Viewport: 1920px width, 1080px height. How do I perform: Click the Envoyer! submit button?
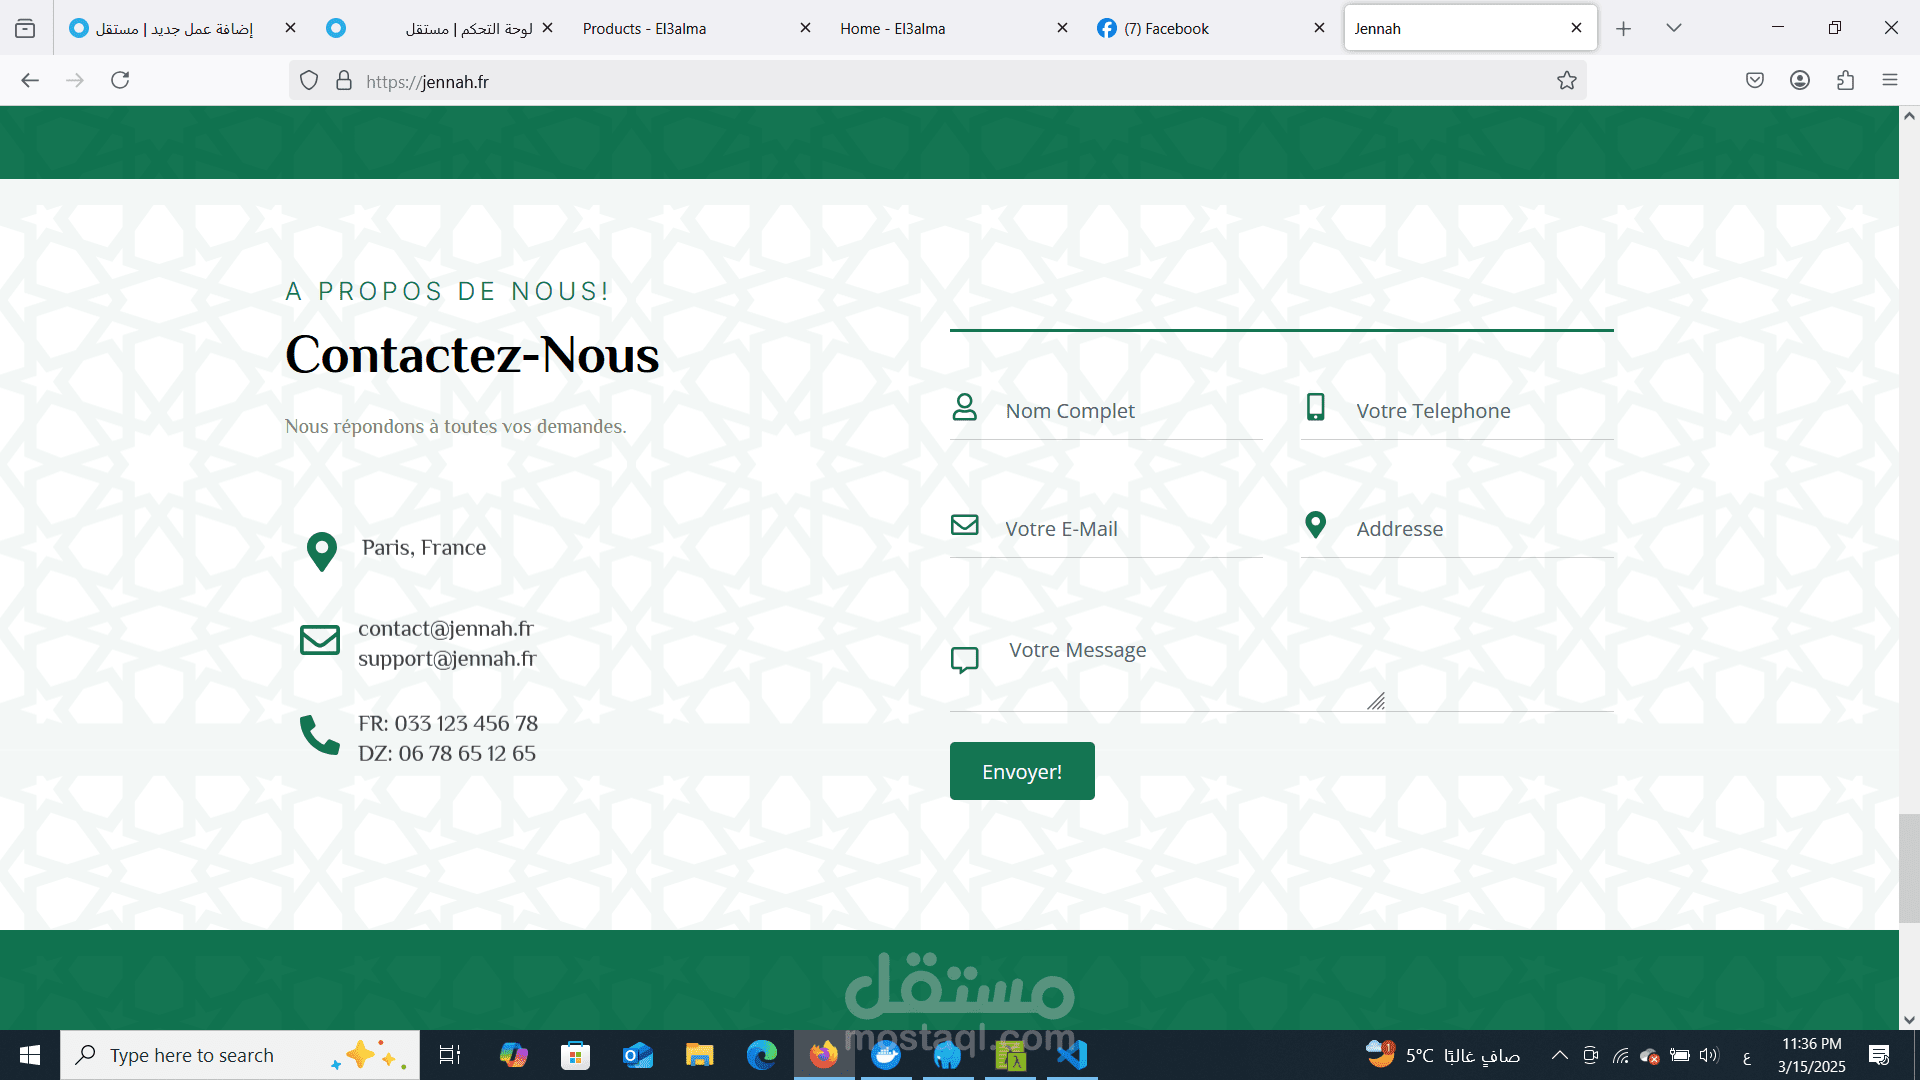[1021, 771]
